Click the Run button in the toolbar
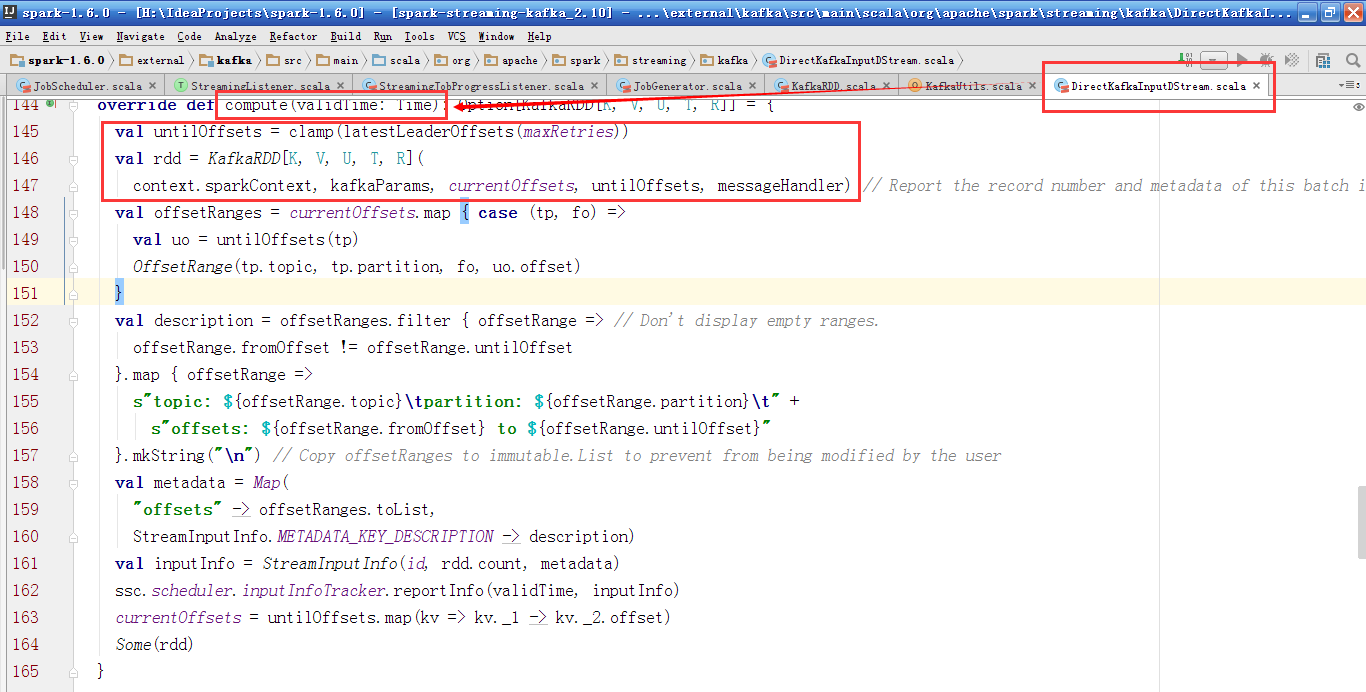Image resolution: width=1366 pixels, height=692 pixels. [1242, 60]
